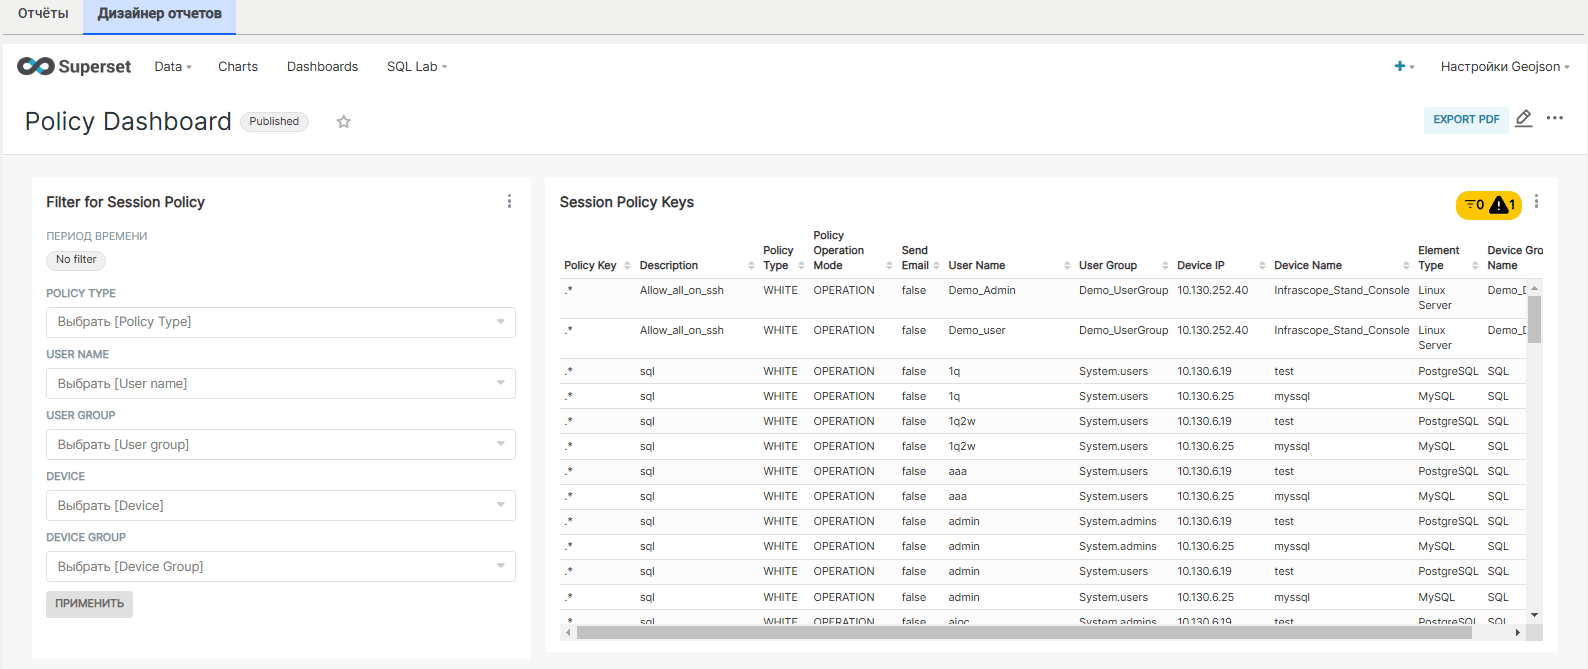
Task: Click the Published status badge
Action: pyautogui.click(x=274, y=122)
